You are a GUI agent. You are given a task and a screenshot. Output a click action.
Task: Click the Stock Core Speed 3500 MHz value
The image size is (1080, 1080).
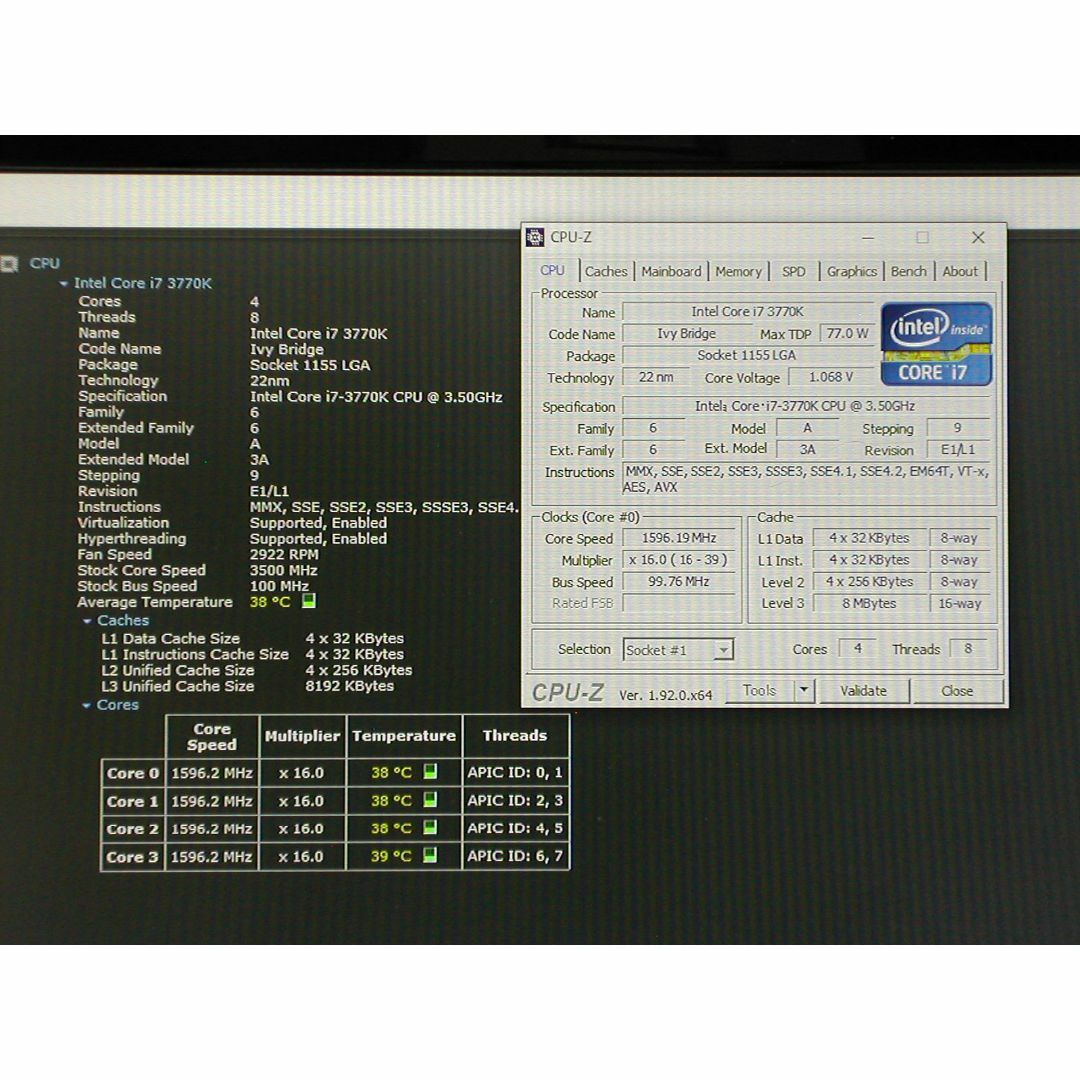click(x=284, y=570)
